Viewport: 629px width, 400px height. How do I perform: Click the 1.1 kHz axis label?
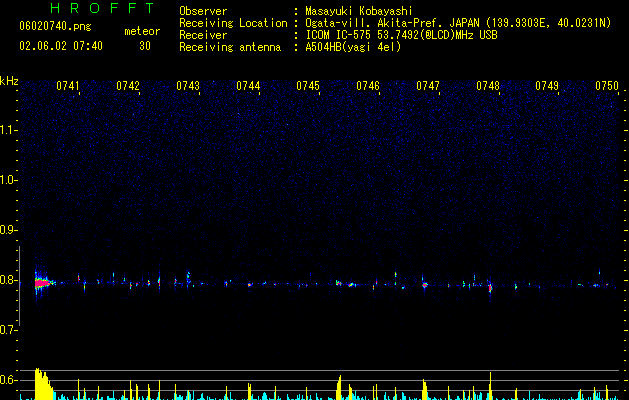click(9, 130)
